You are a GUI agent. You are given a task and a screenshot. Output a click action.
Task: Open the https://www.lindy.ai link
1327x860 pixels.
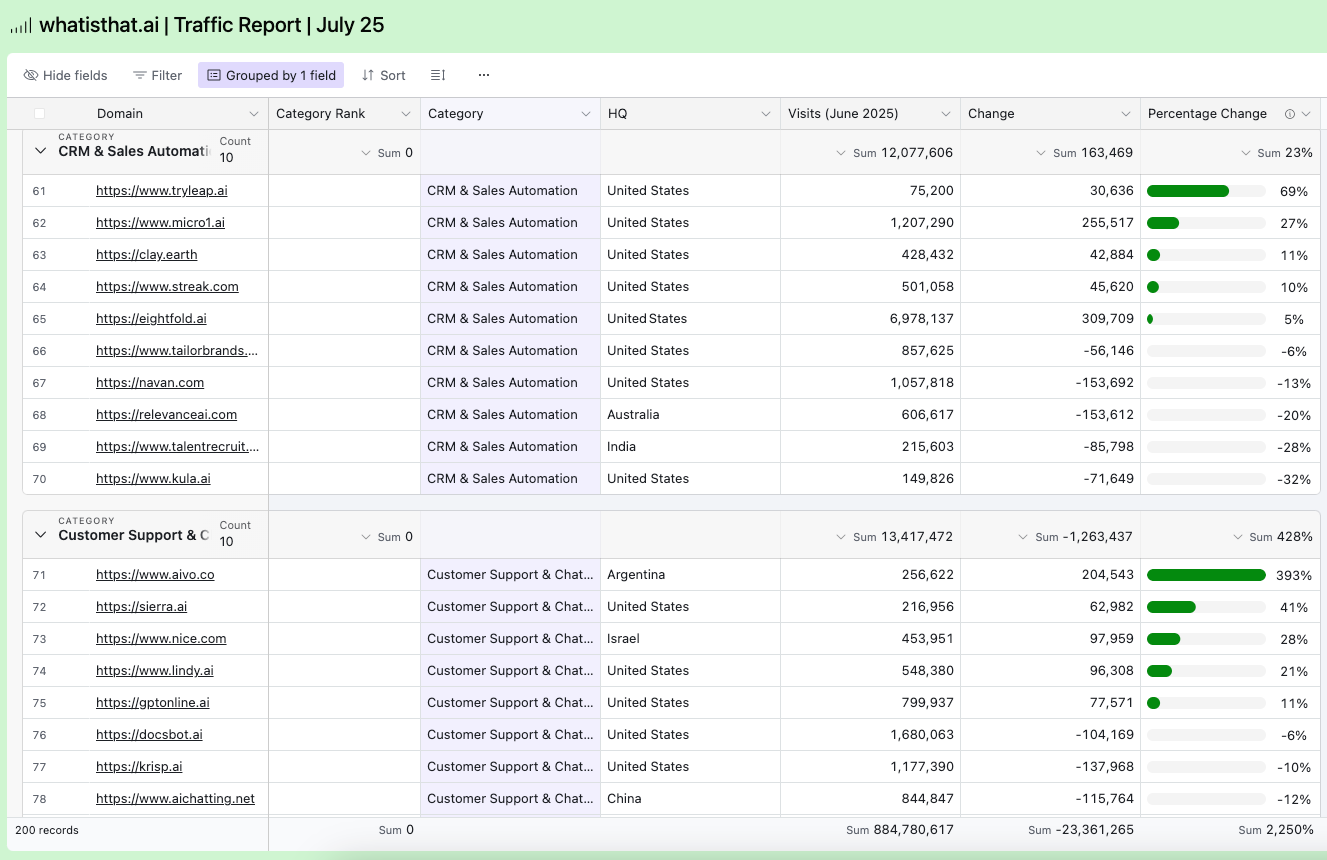155,671
